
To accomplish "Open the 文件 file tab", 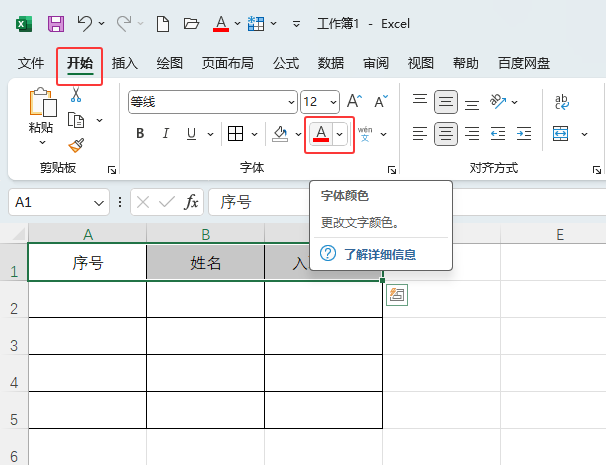I will click(x=31, y=63).
